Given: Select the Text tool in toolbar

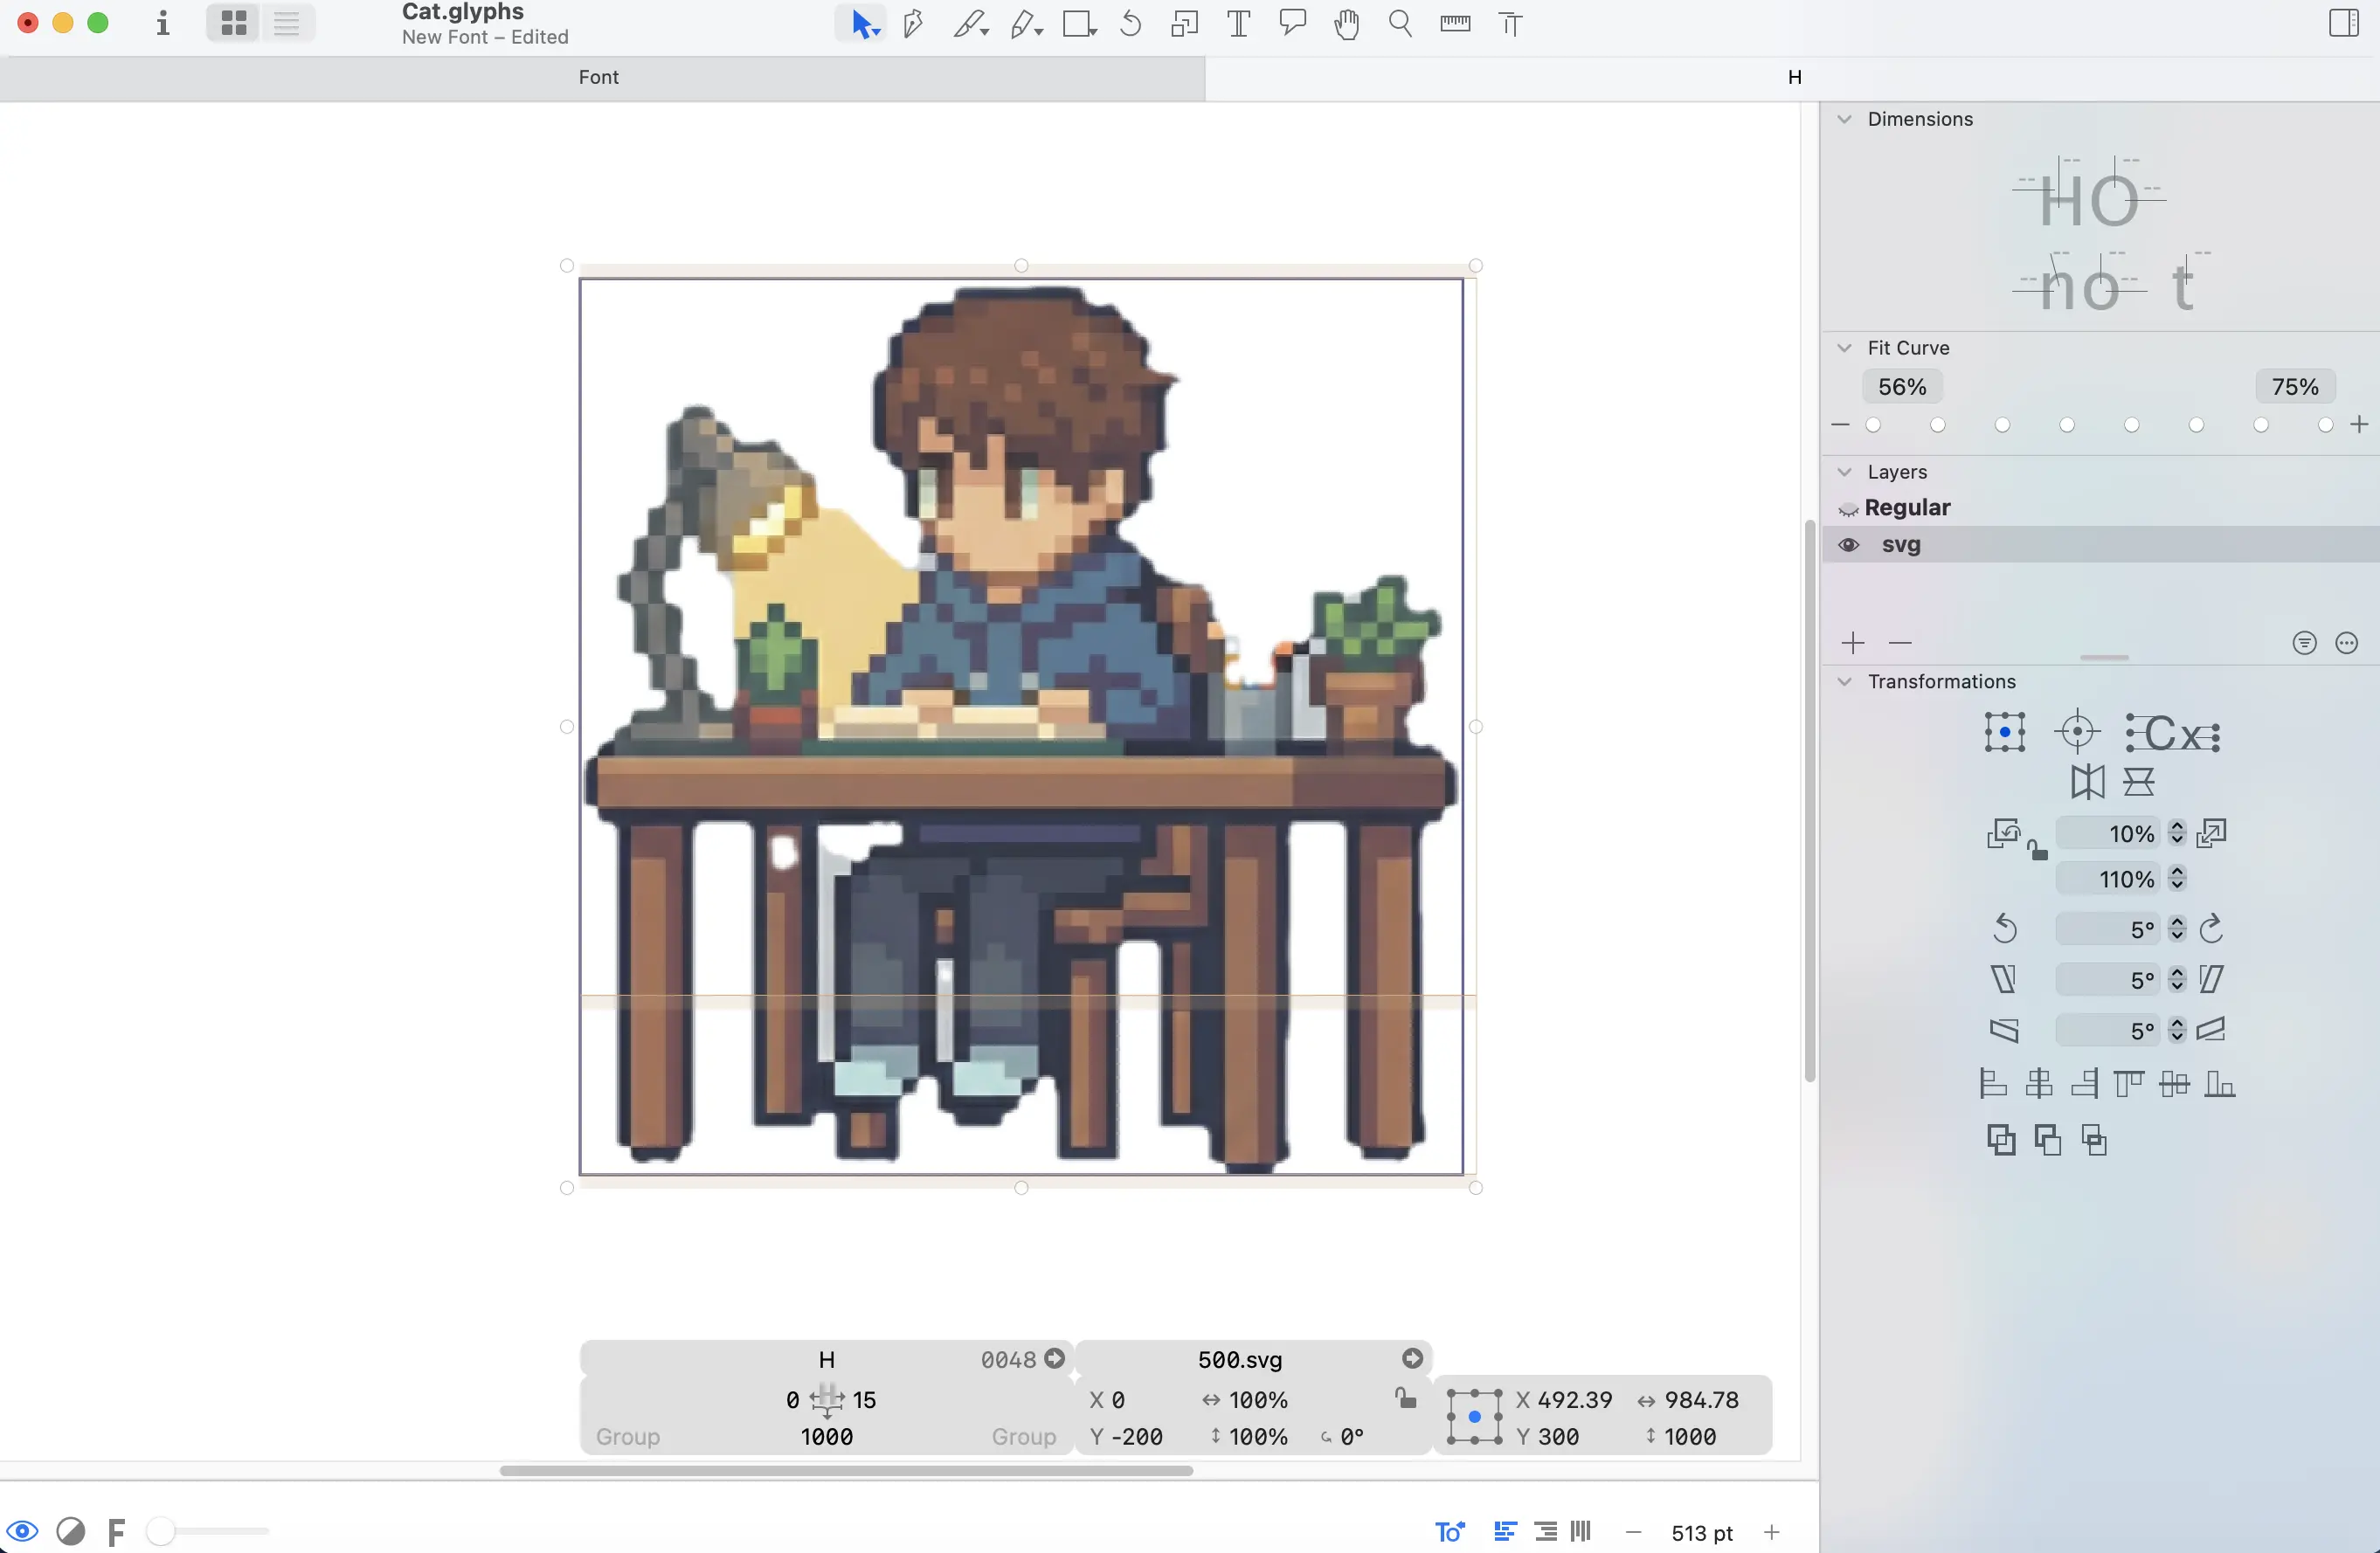Looking at the screenshot, I should click(1238, 24).
